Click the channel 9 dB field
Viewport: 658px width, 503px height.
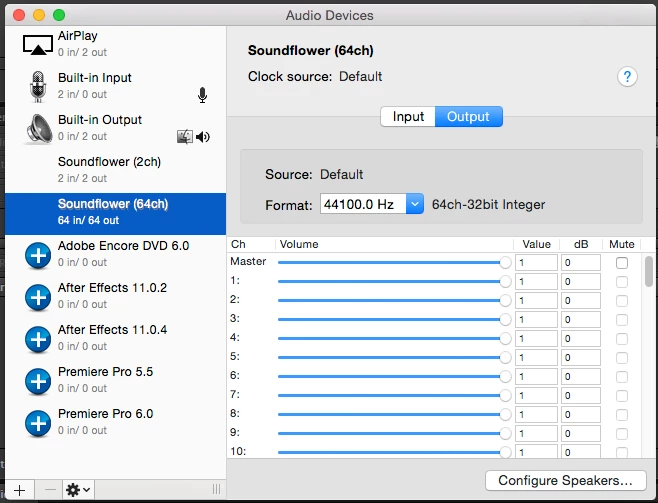tap(581, 433)
